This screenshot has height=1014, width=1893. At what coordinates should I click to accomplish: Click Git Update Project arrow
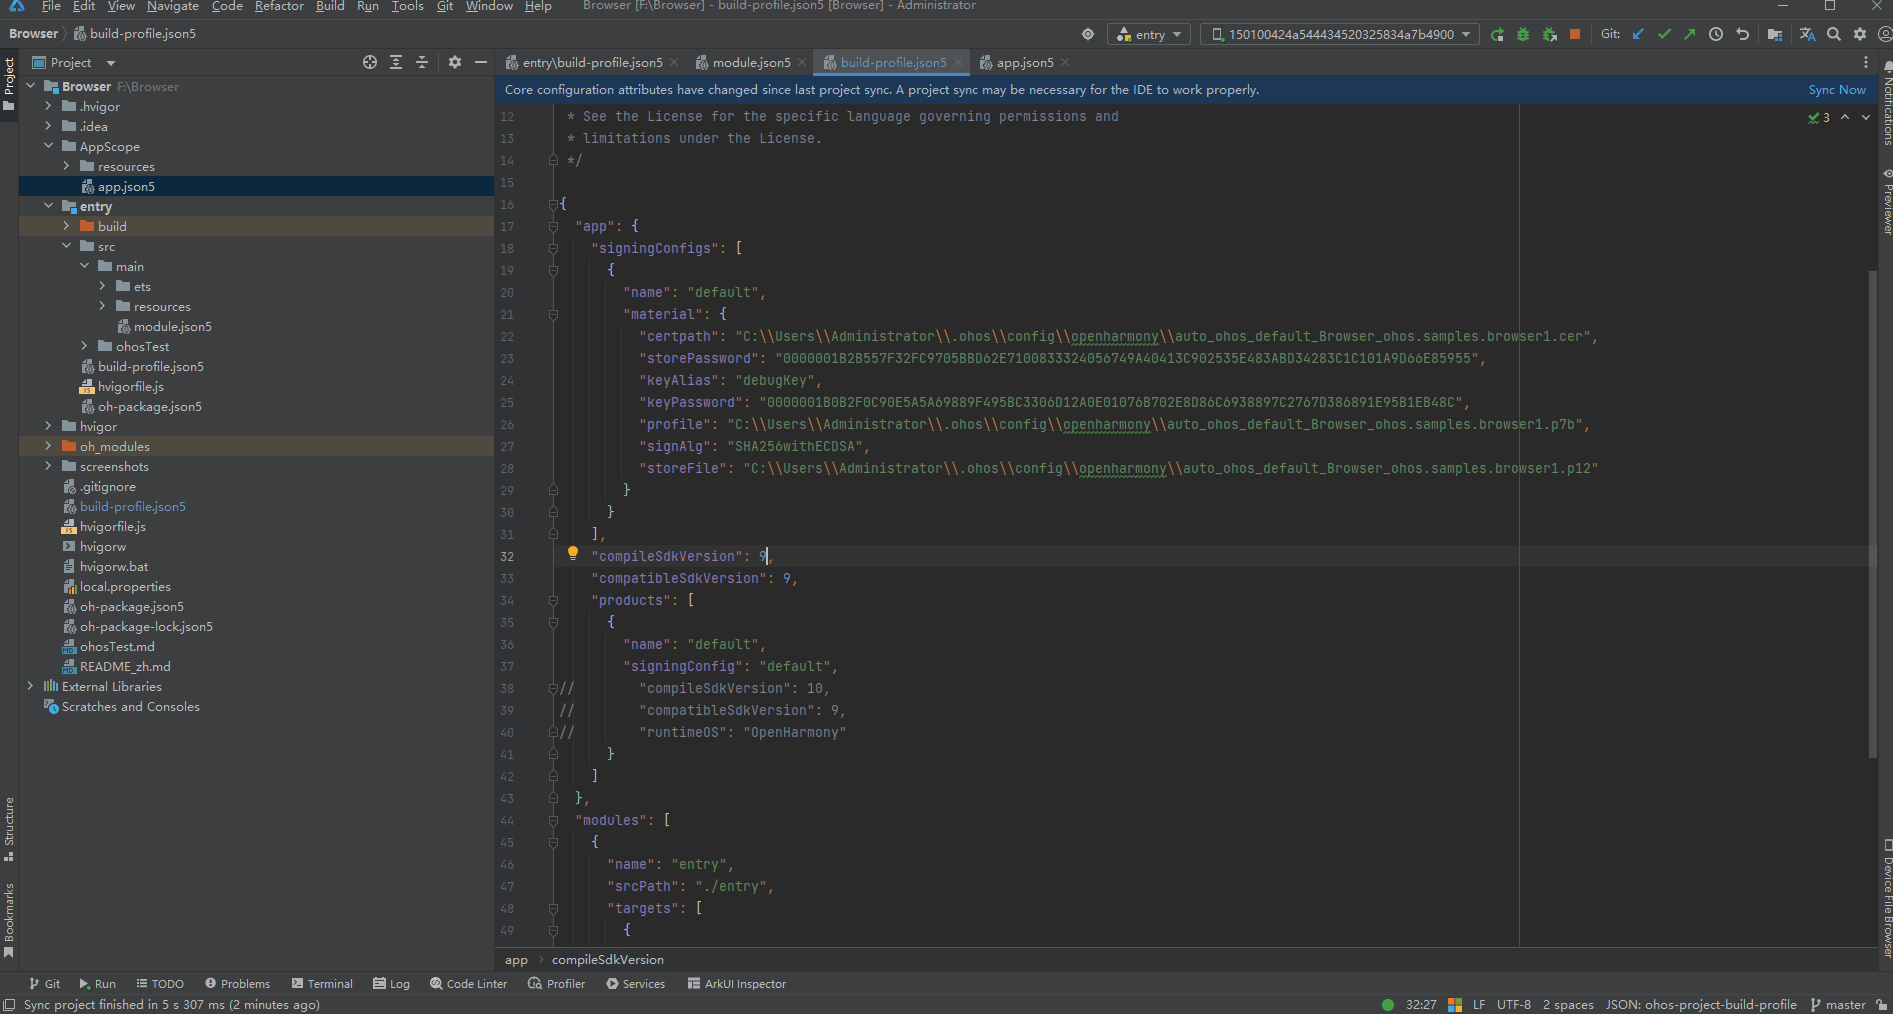tap(1638, 34)
